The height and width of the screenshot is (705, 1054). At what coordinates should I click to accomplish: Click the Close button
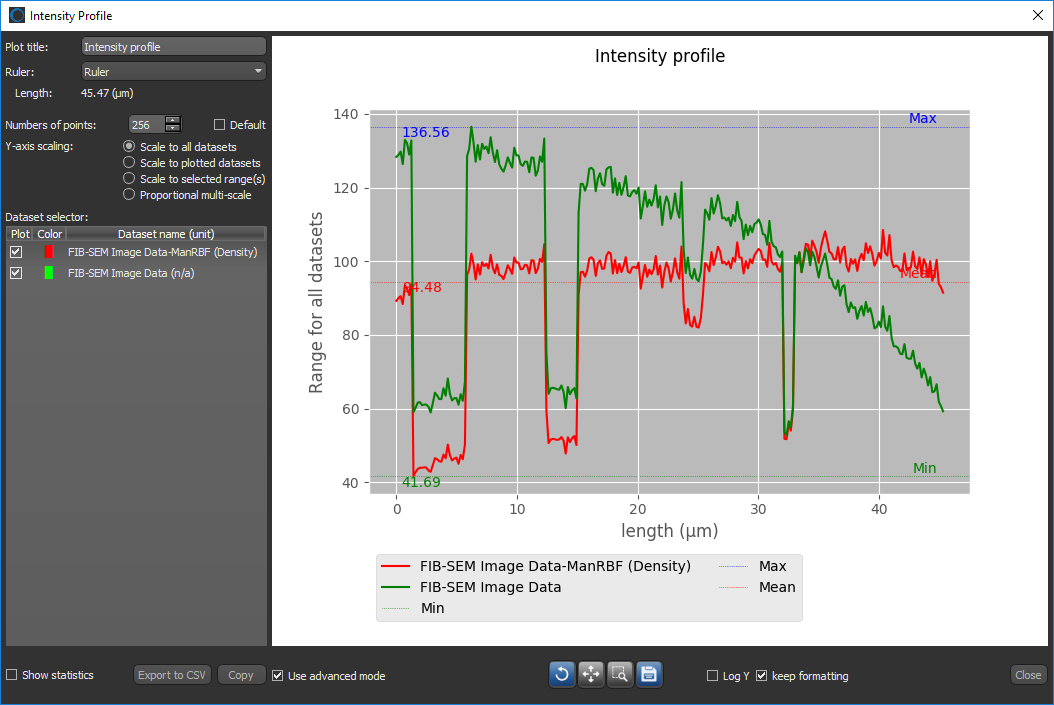click(1028, 674)
